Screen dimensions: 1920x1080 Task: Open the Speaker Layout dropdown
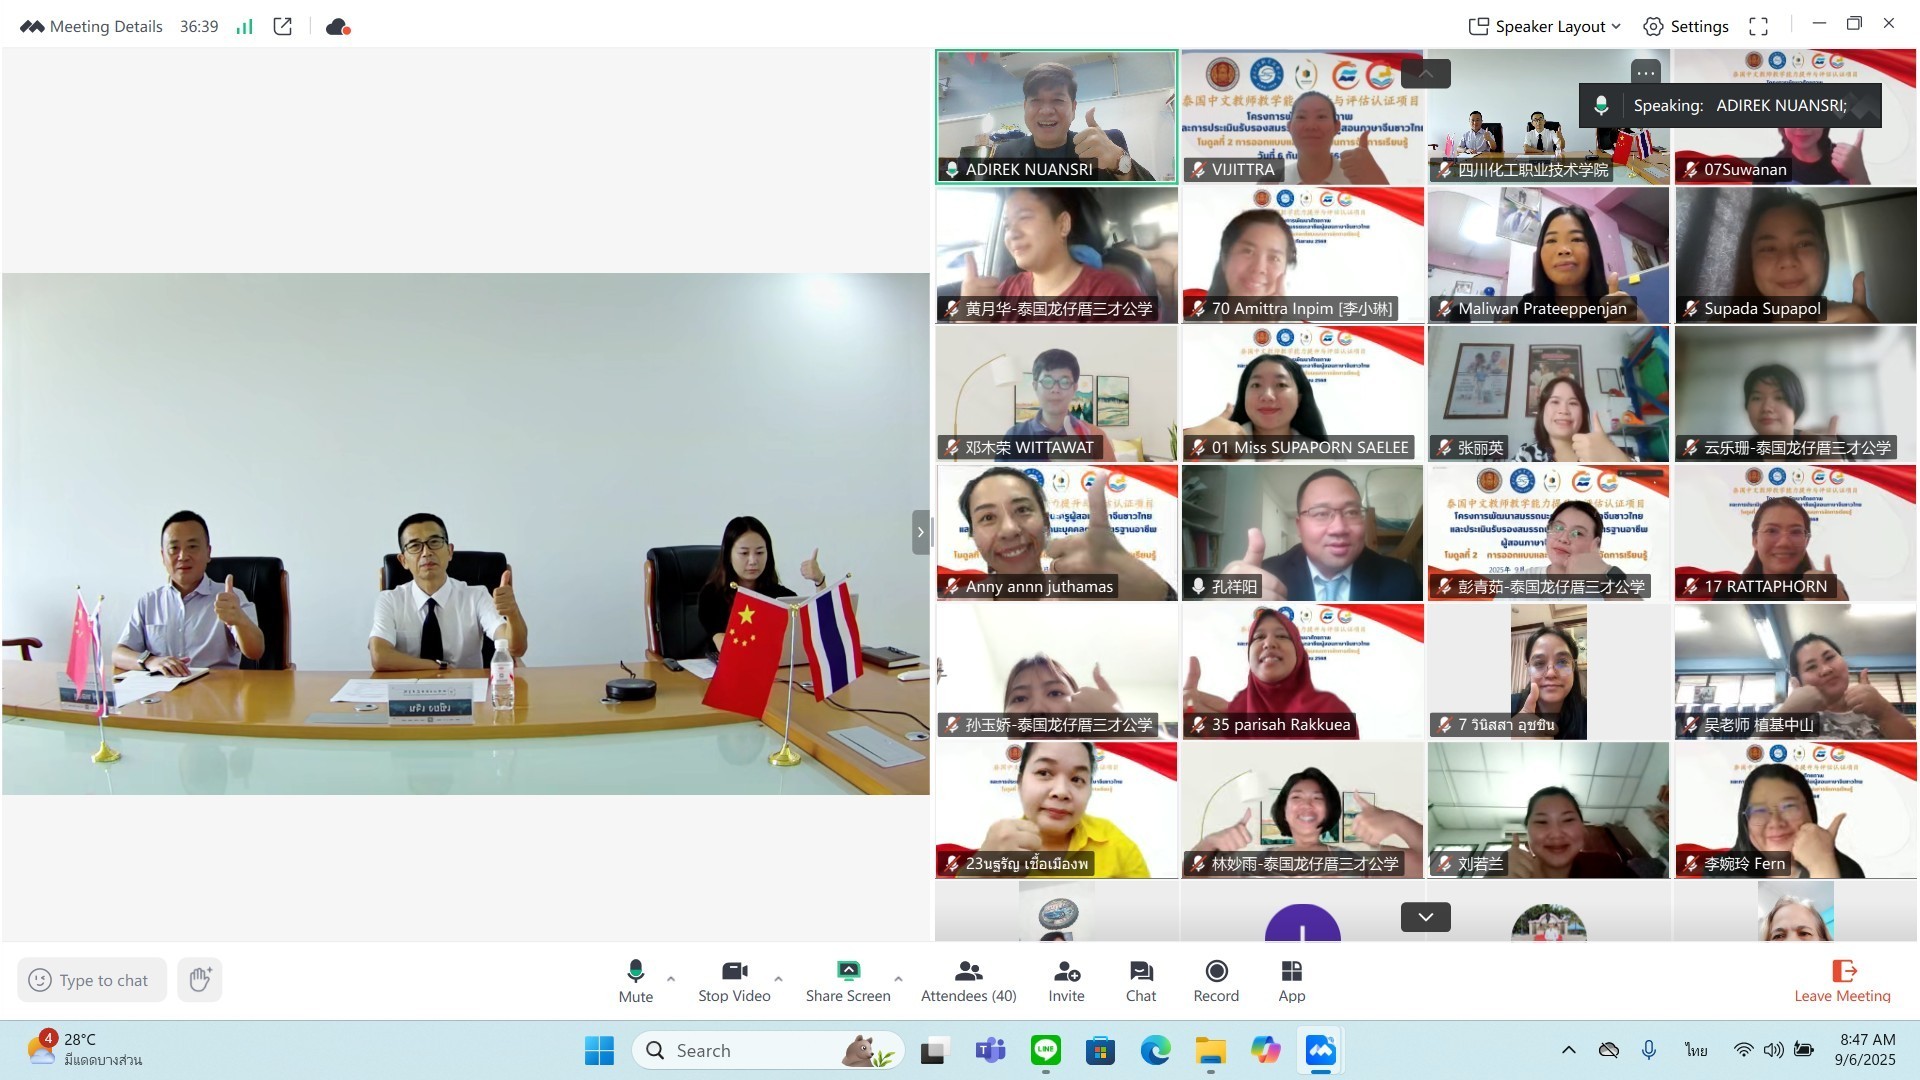(x=1544, y=27)
